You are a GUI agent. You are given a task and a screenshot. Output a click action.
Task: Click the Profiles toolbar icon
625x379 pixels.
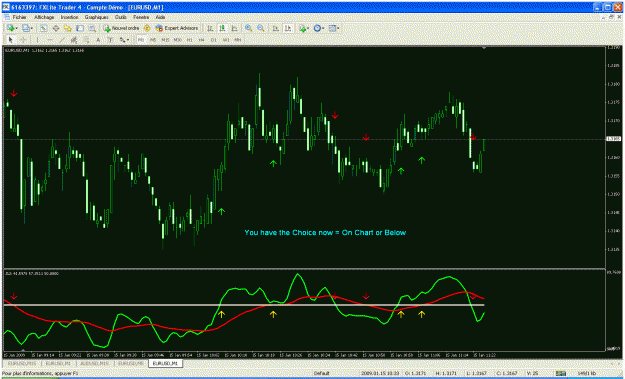26,28
